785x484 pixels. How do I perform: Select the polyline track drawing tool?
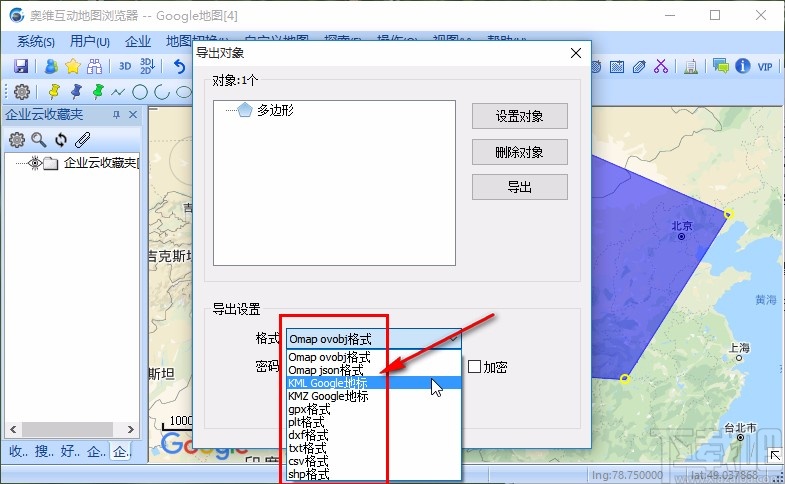[118, 92]
